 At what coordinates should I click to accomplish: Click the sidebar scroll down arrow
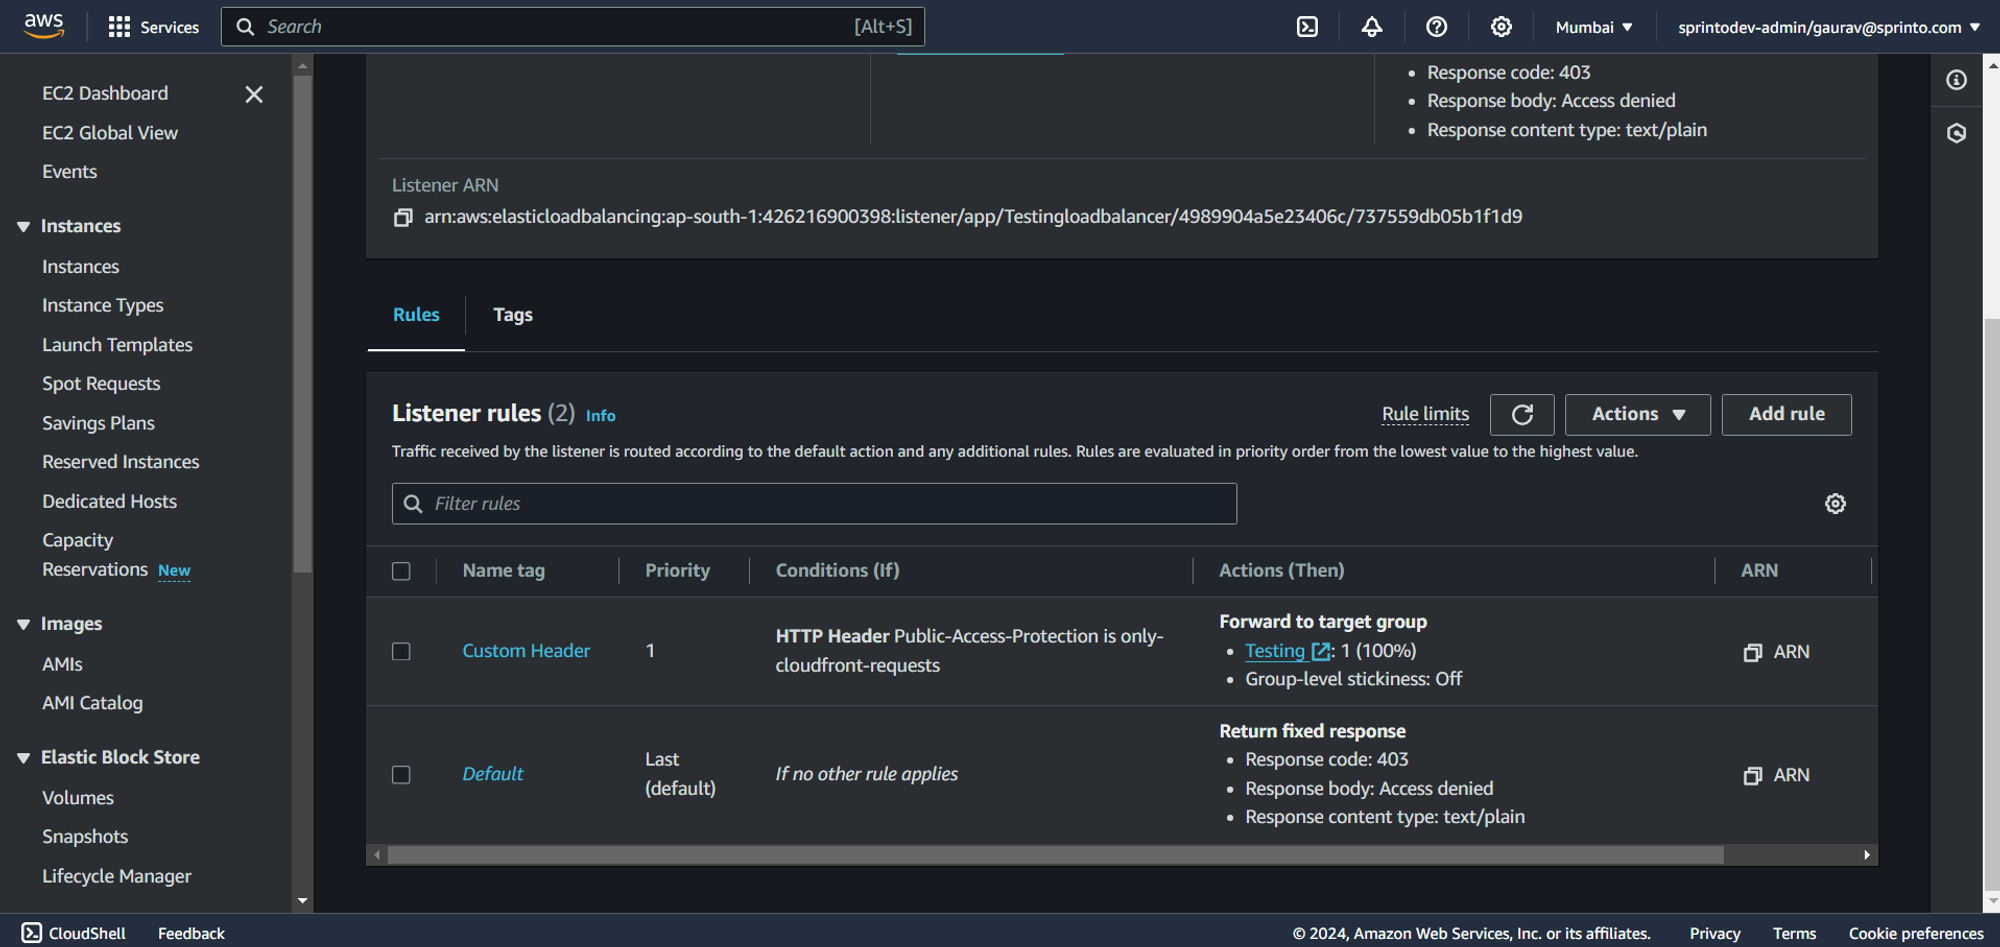[x=302, y=901]
